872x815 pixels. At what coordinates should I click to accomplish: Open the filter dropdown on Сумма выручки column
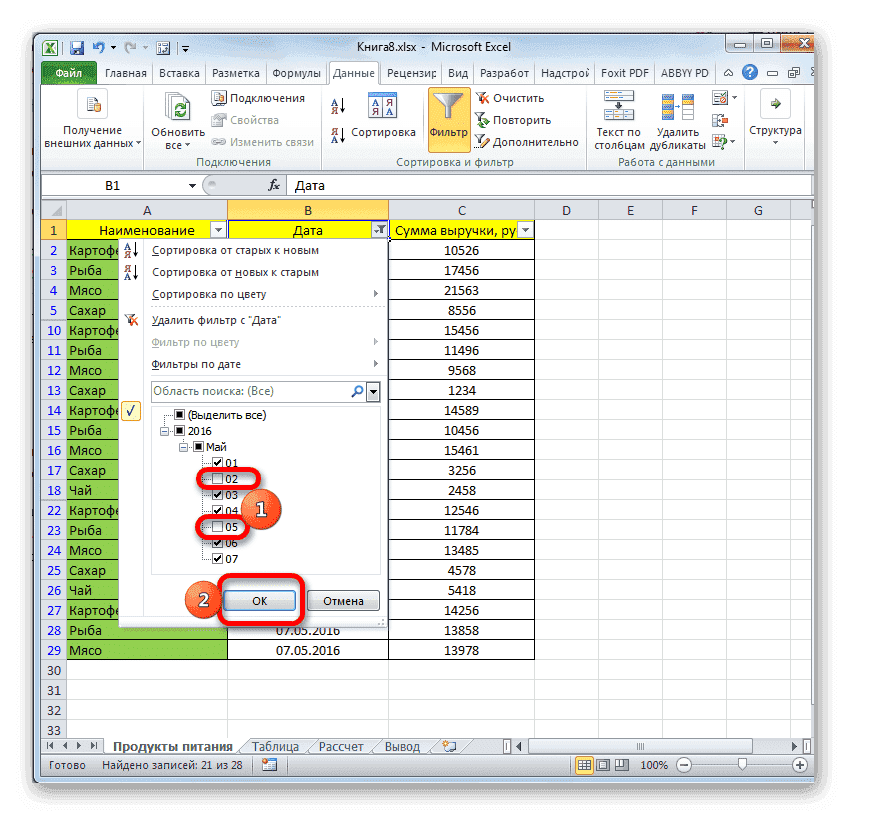click(x=526, y=229)
